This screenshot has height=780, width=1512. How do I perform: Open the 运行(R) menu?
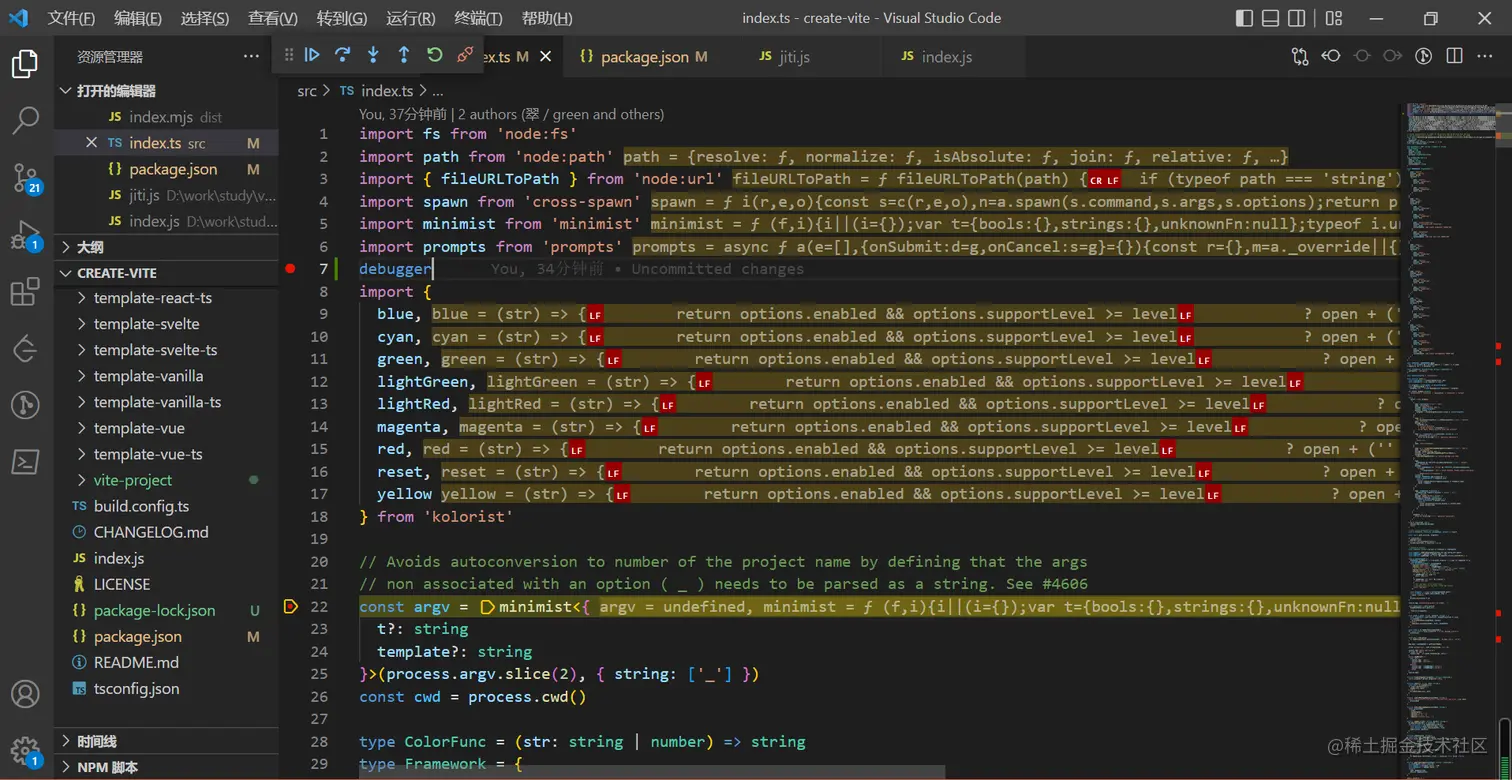click(x=410, y=18)
